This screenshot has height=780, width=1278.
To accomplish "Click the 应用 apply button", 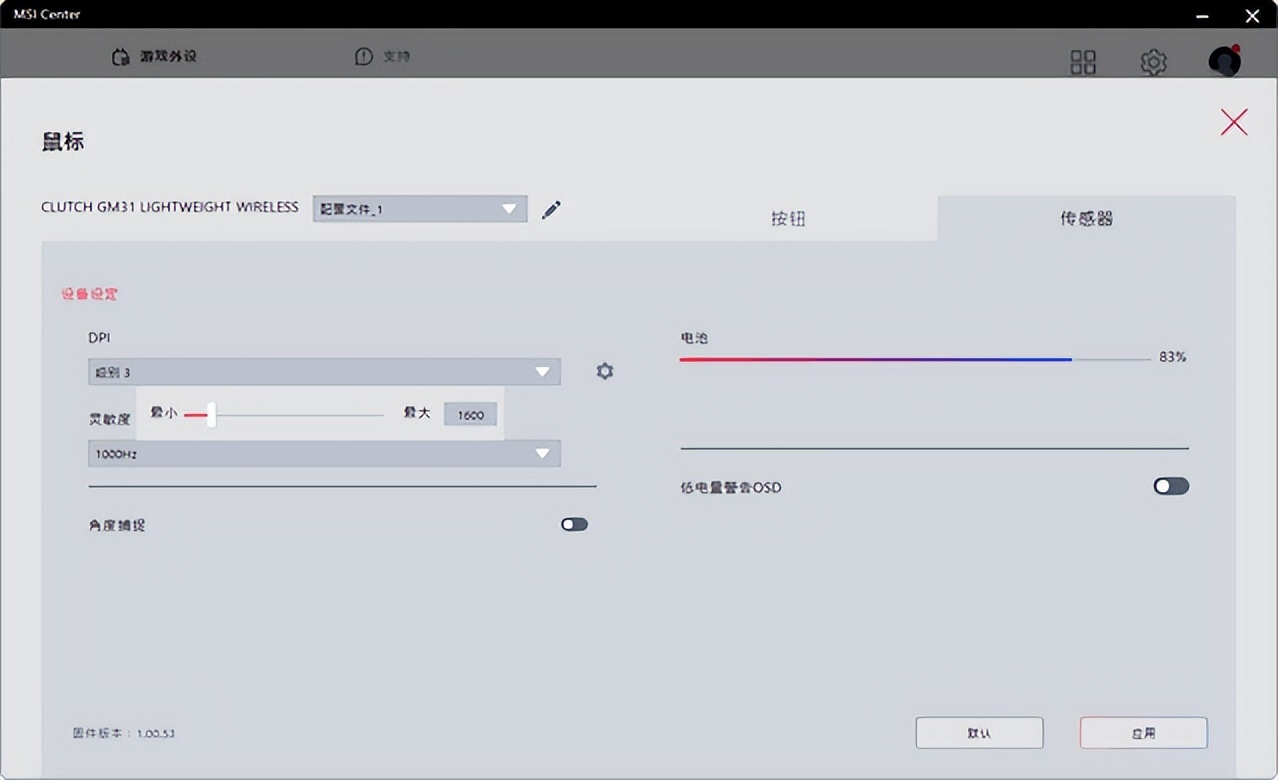I will pos(1143,733).
